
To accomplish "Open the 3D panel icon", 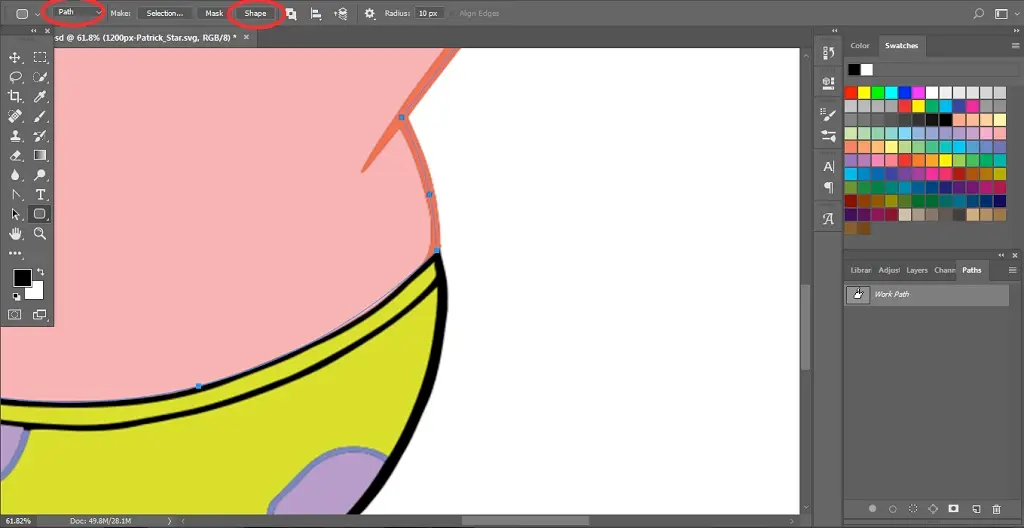I will [x=829, y=83].
